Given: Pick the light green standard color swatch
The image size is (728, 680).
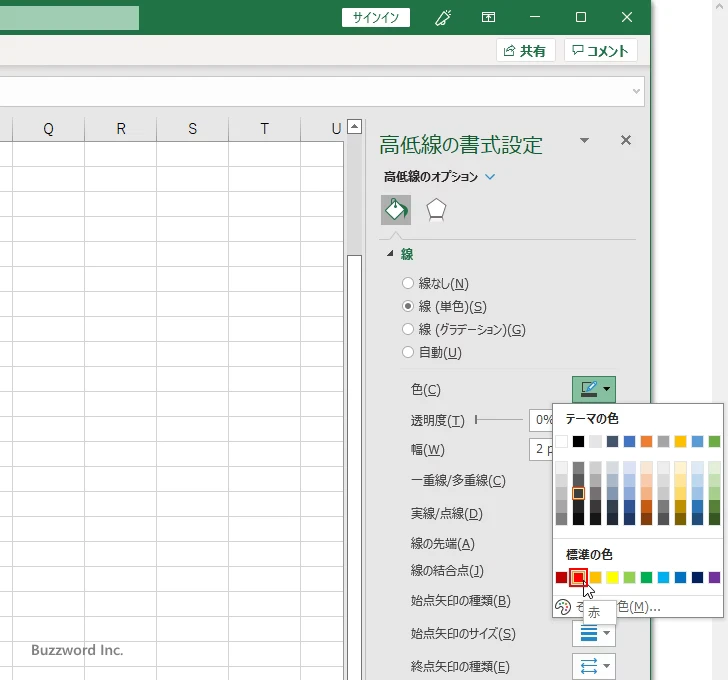Looking at the screenshot, I should click(630, 577).
